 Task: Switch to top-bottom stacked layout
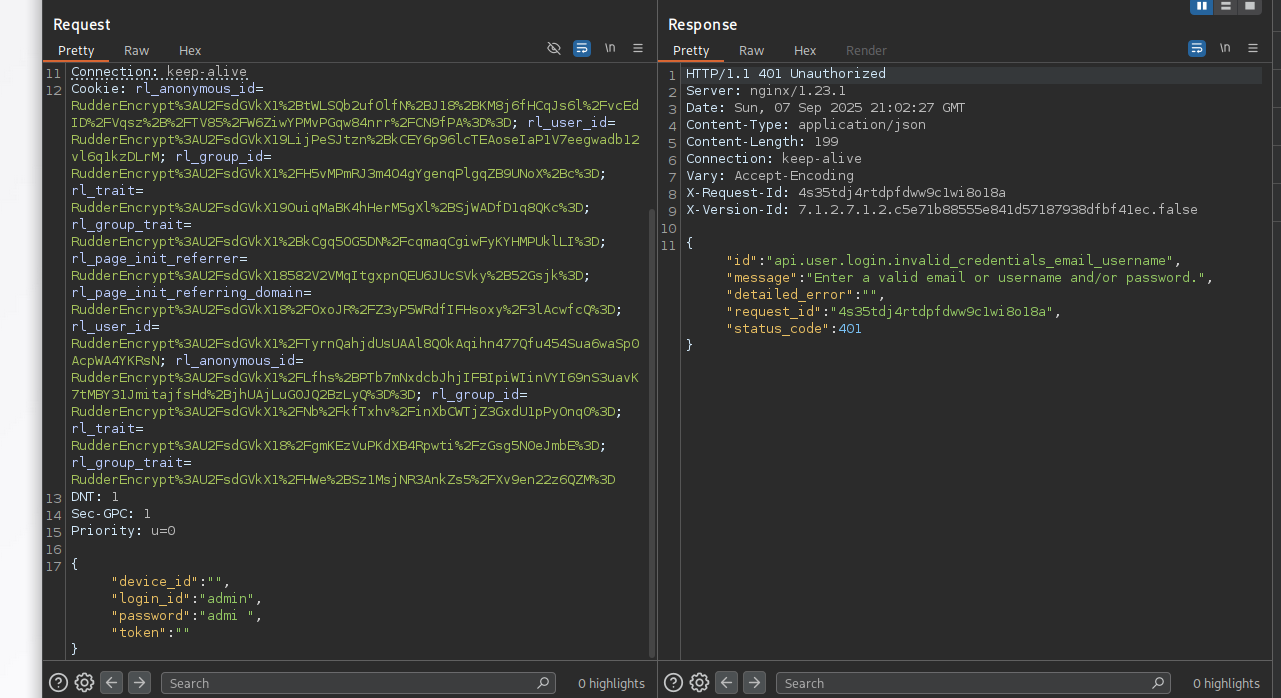click(1225, 6)
